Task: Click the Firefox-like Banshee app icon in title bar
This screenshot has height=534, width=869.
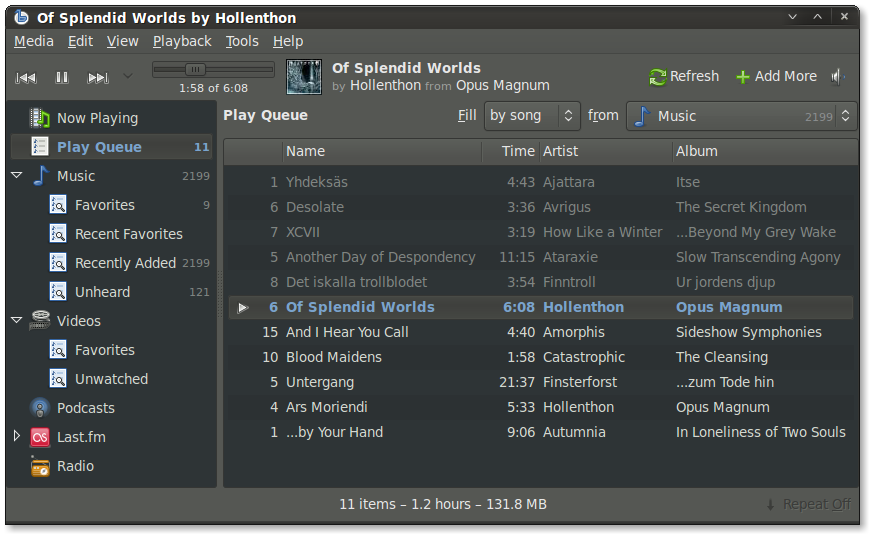Action: tap(21, 17)
